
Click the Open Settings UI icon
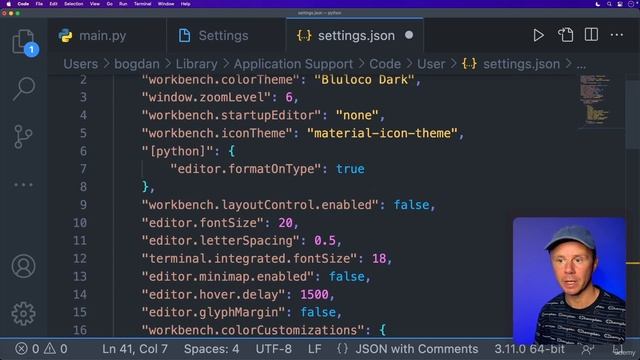(x=565, y=35)
